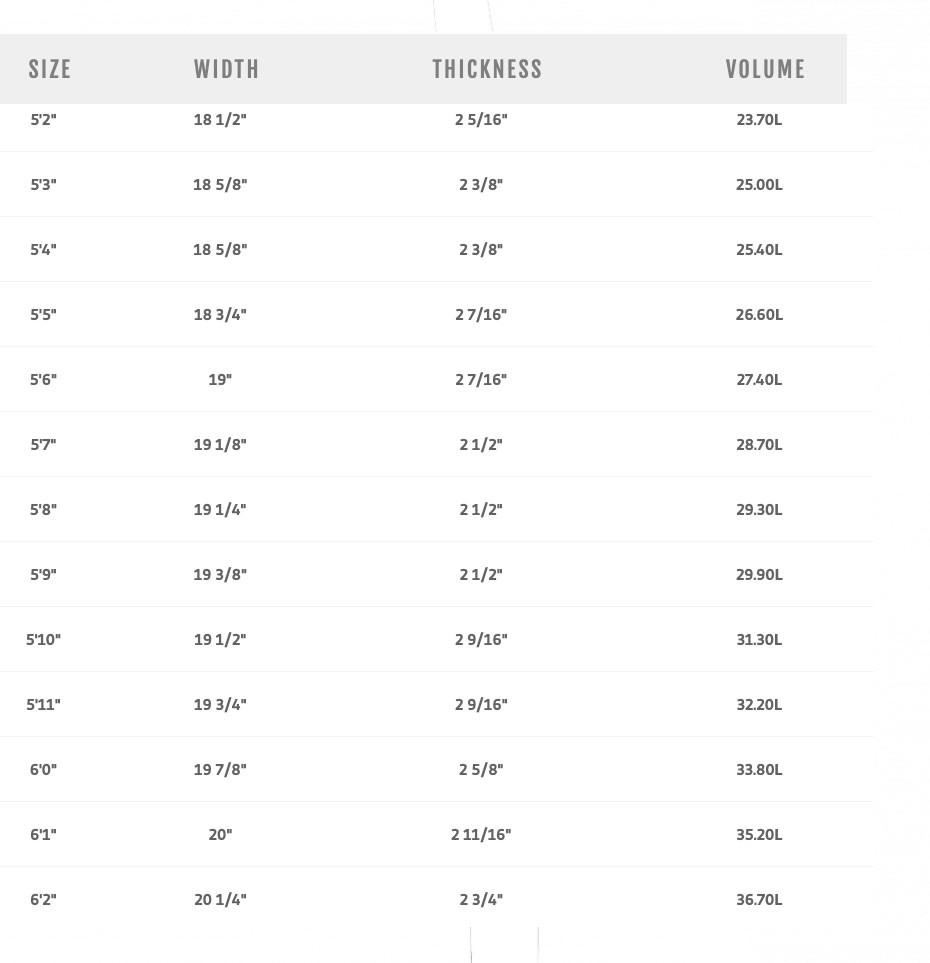Viewport: 930px width, 963px height.
Task: Select the 32.20L volume cell
Action: point(759,705)
